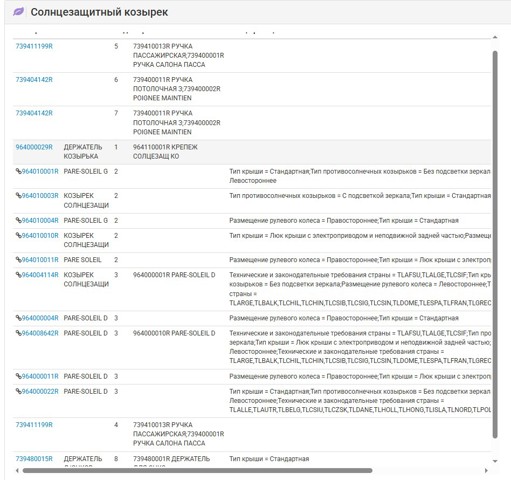Viewport: 511px width, 480px height.
Task: Select '964000001R PARE-SOLEIL D' replacement cell
Action: point(174,275)
